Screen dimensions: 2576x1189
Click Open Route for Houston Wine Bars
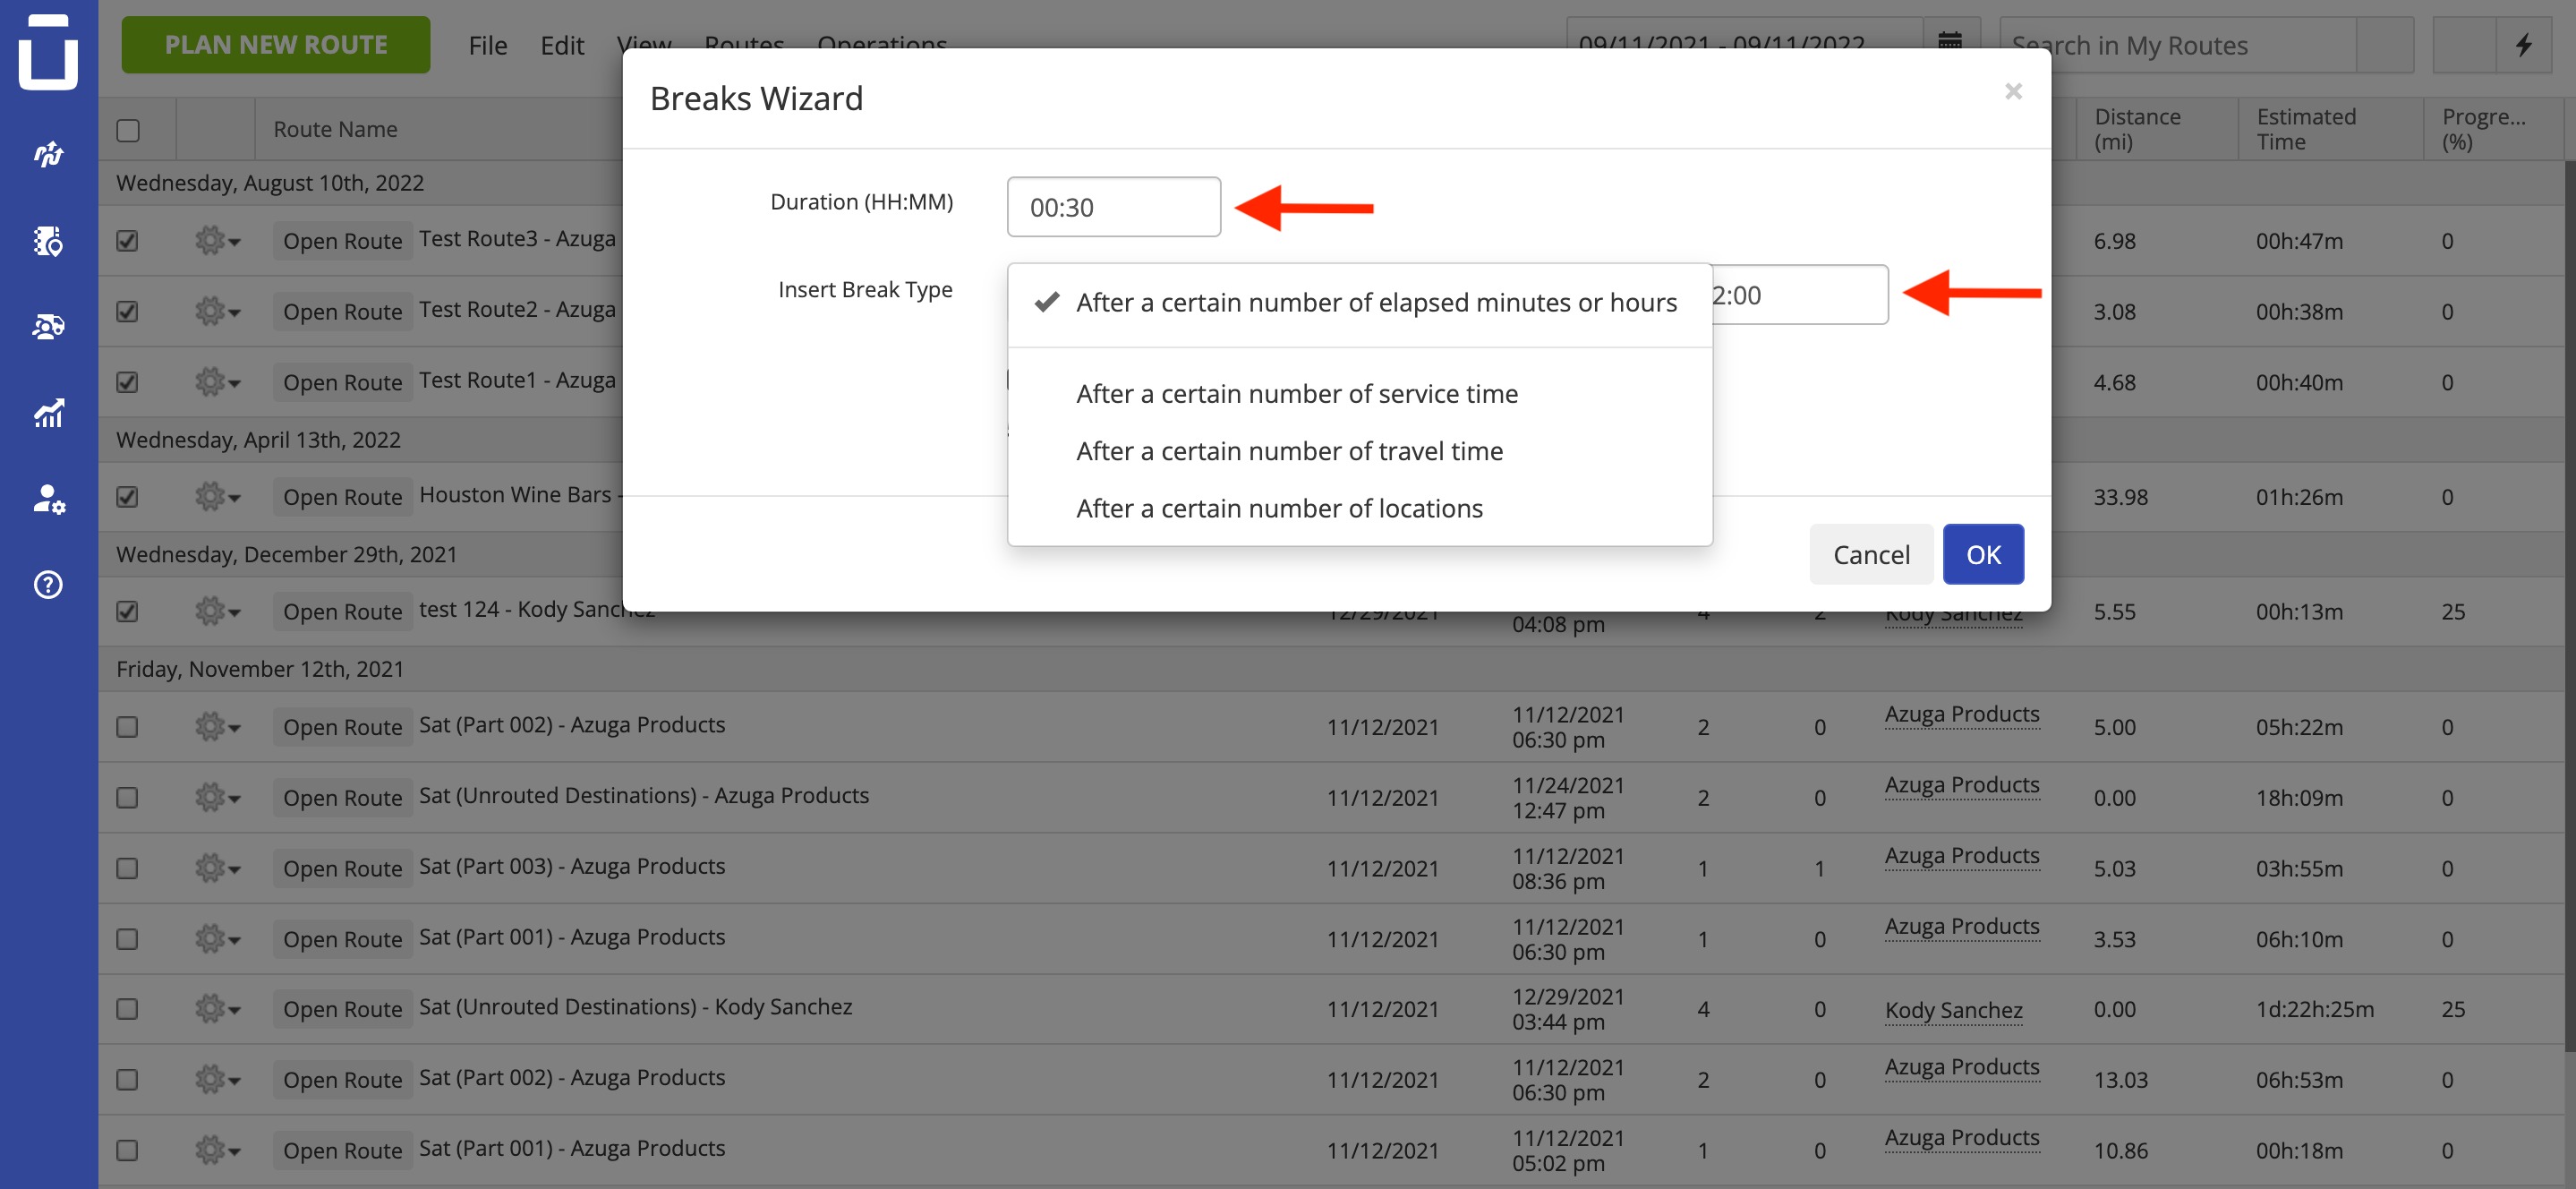tap(343, 497)
